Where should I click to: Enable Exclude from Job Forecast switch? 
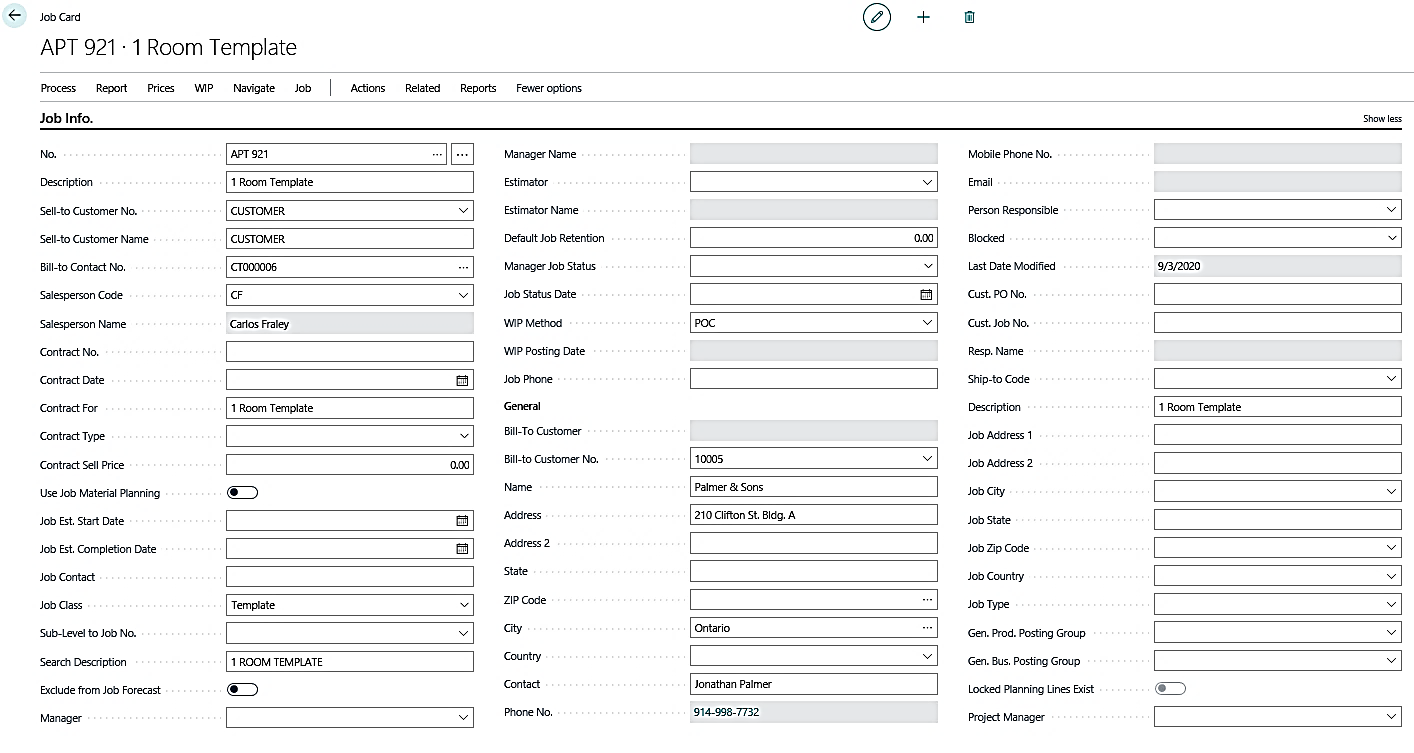click(x=243, y=690)
